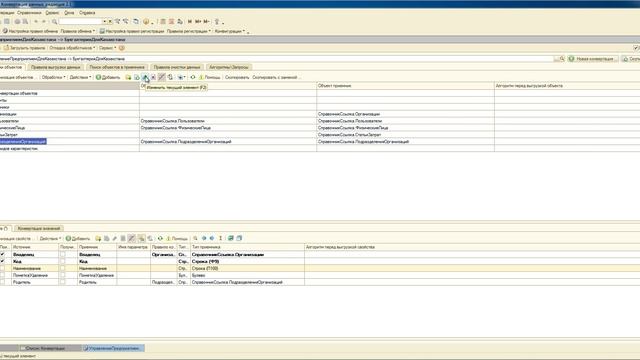The height and width of the screenshot is (360, 640).
Task: Click Добавить in the properties toolbar
Action: tap(78, 238)
